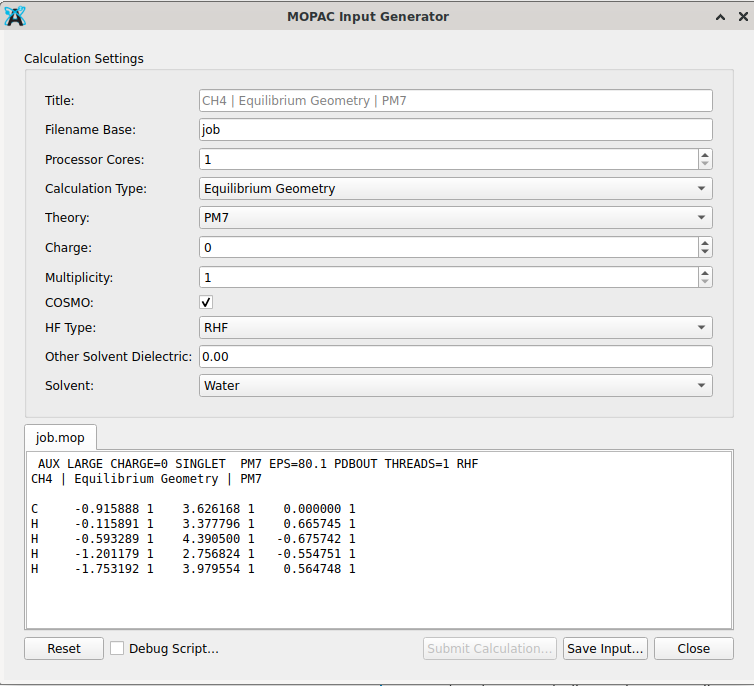Click the COSMO label
This screenshot has height=686, width=754.
[69, 303]
